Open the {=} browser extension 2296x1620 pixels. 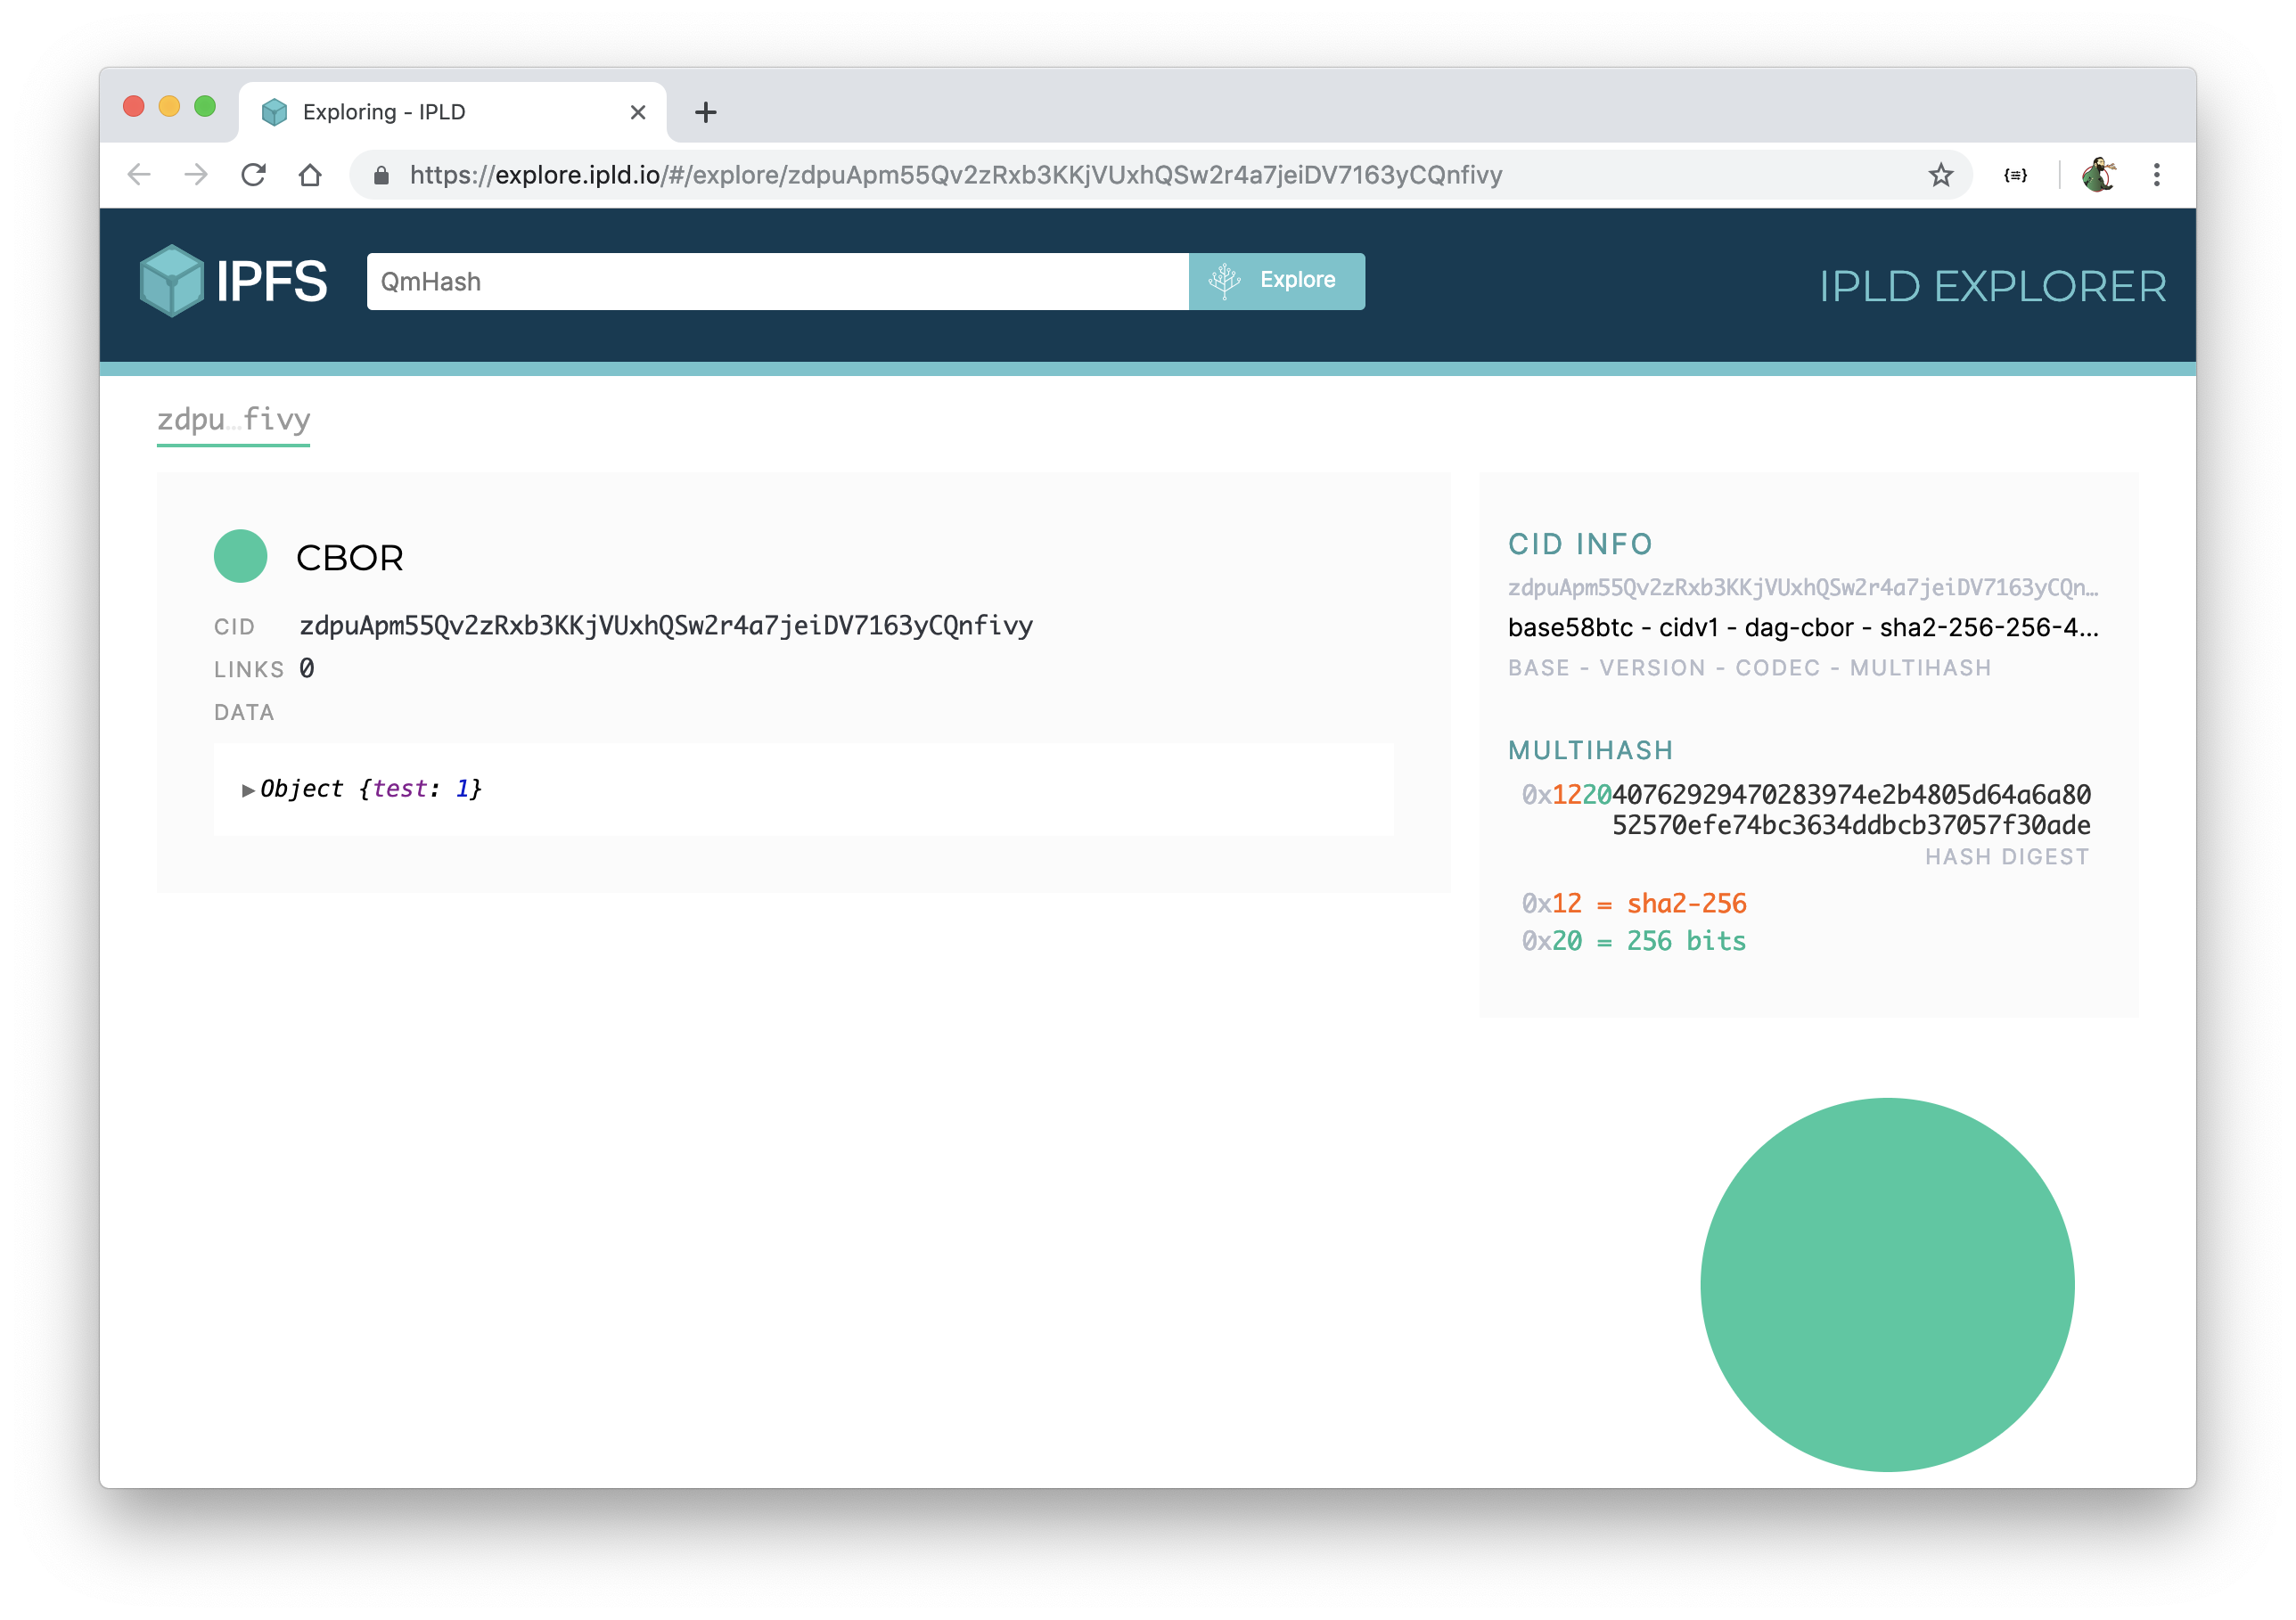pyautogui.click(x=2015, y=175)
